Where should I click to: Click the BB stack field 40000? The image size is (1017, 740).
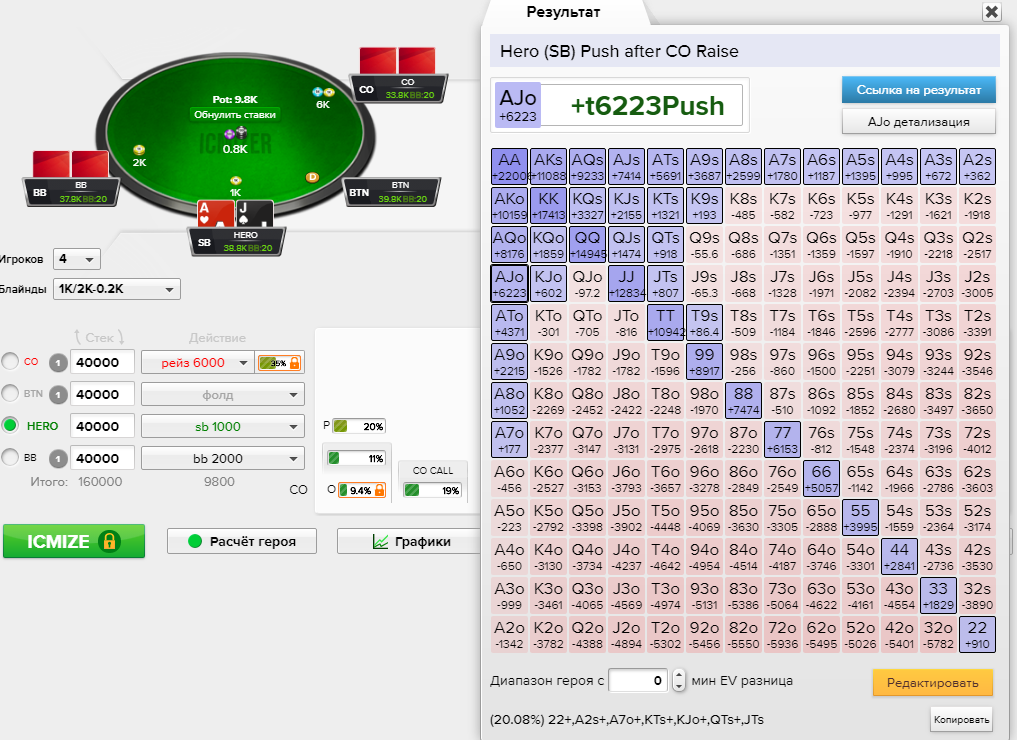pos(102,458)
